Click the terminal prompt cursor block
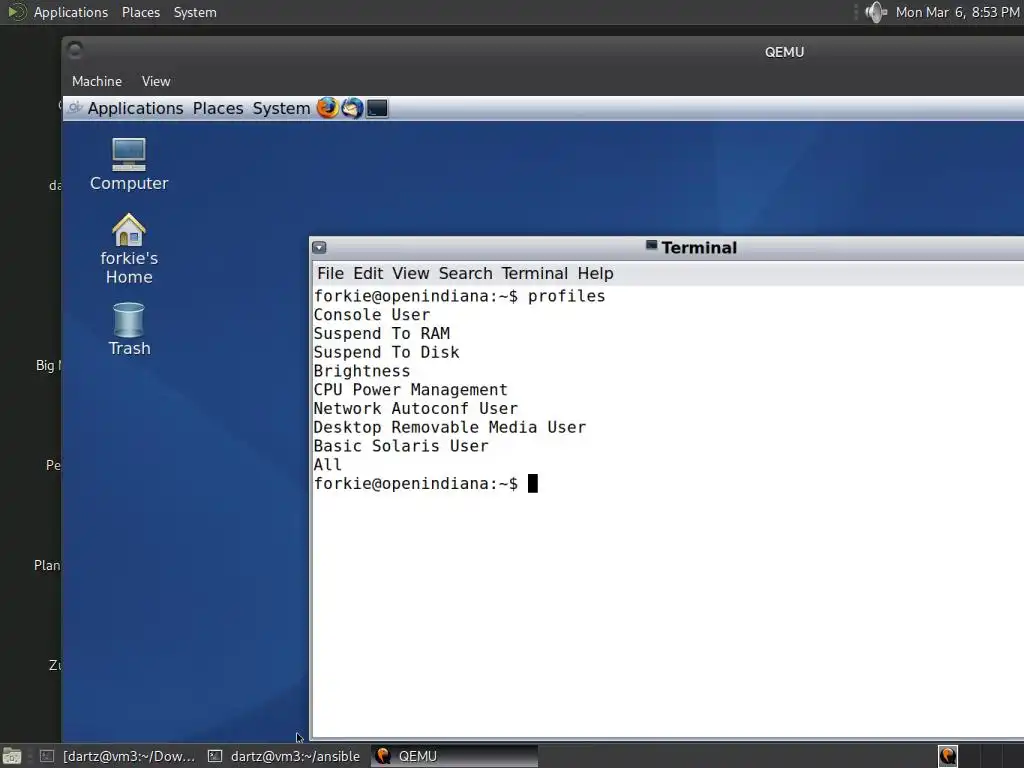This screenshot has height=768, width=1024. coord(533,483)
